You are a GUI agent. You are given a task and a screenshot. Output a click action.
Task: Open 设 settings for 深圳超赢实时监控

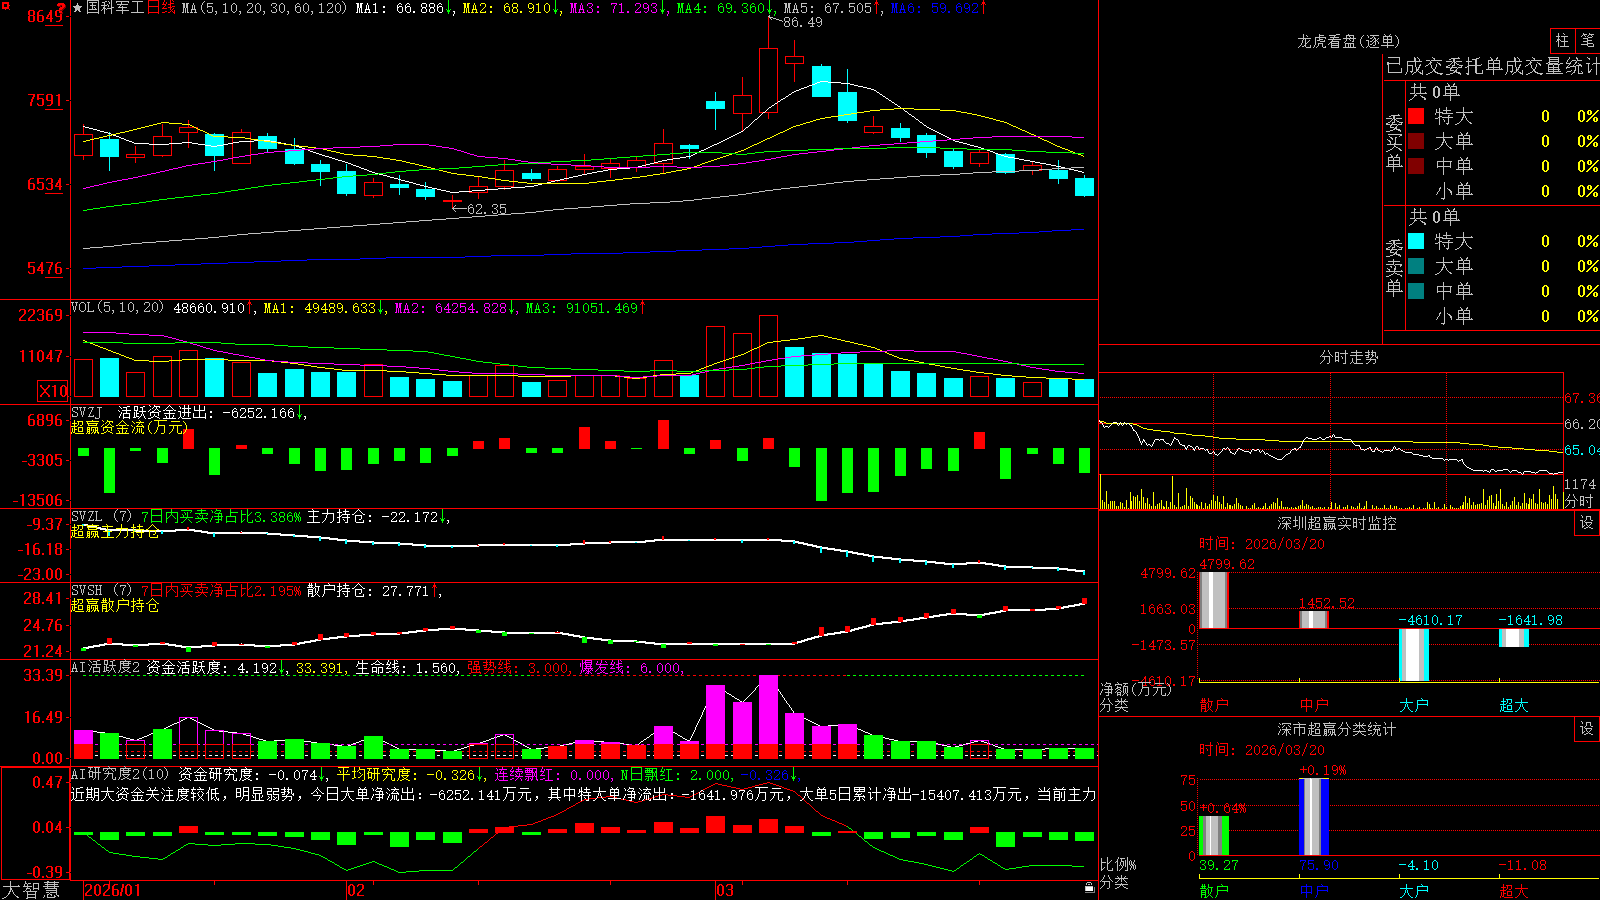[1587, 523]
